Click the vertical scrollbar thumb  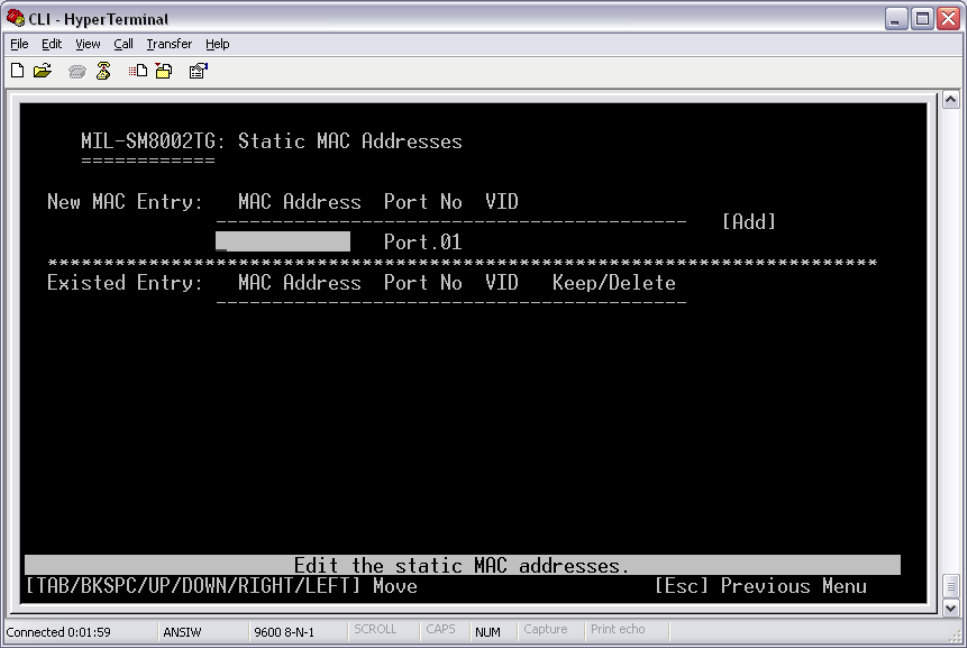click(950, 586)
